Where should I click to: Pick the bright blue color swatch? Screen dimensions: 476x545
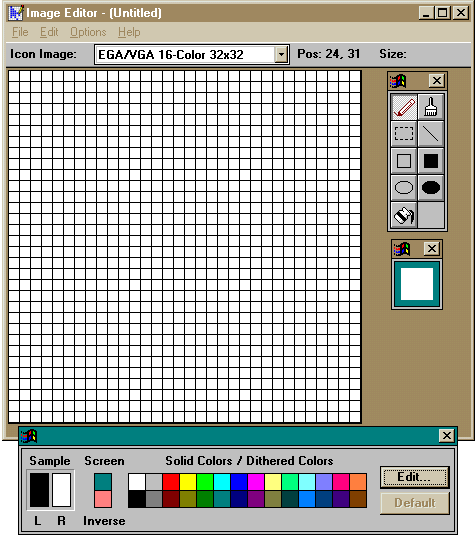239,482
